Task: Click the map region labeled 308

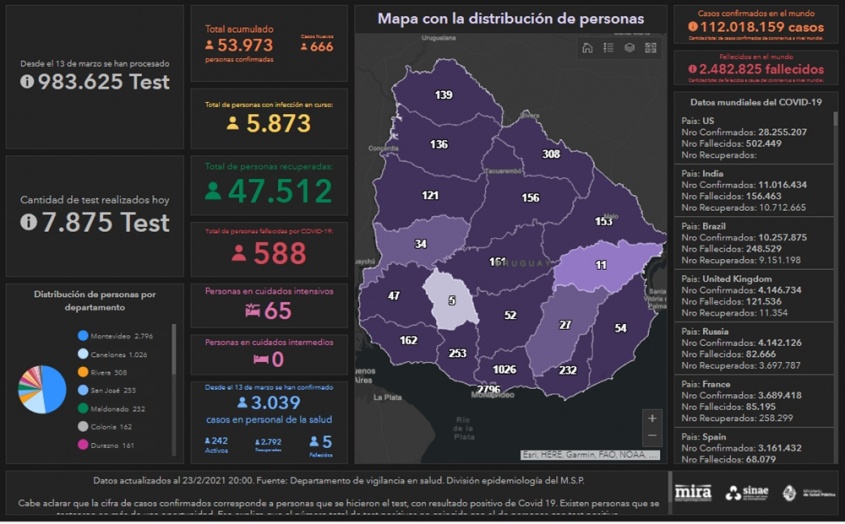Action: (x=551, y=154)
